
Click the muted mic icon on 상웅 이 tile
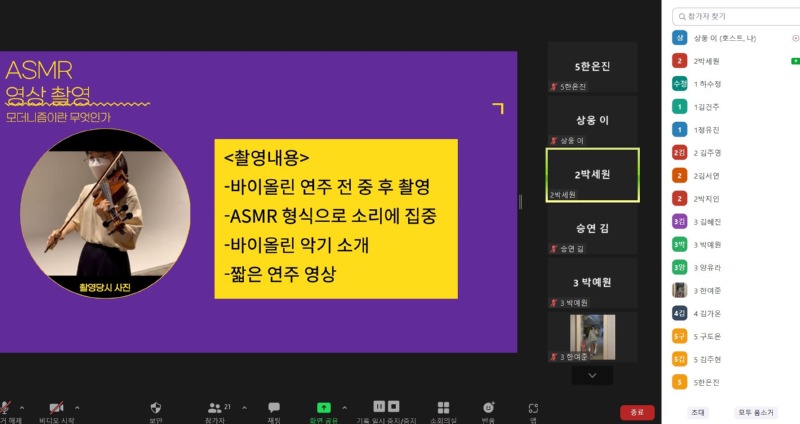(554, 141)
